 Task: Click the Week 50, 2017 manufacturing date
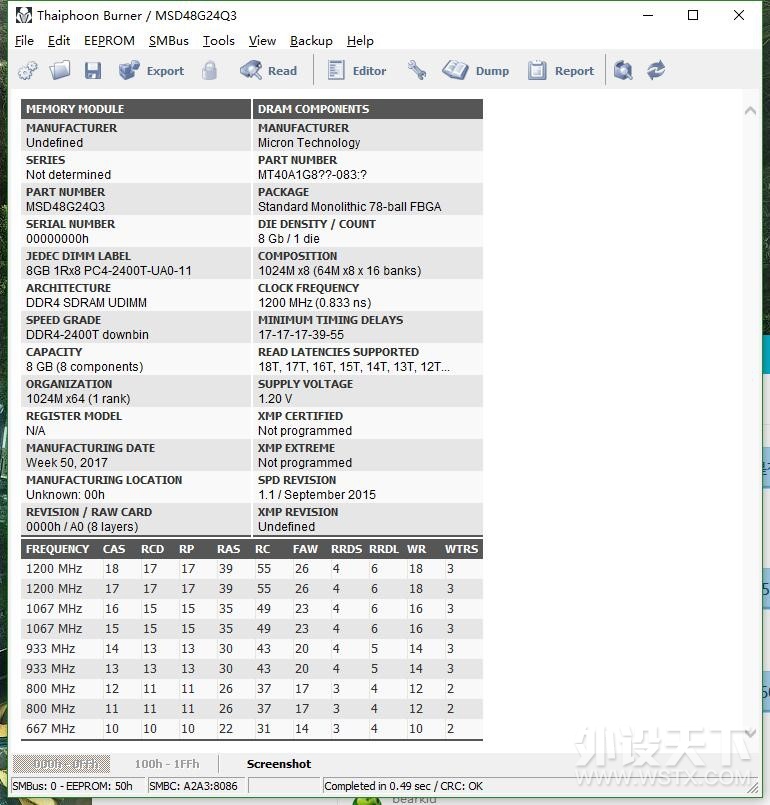click(x=67, y=463)
